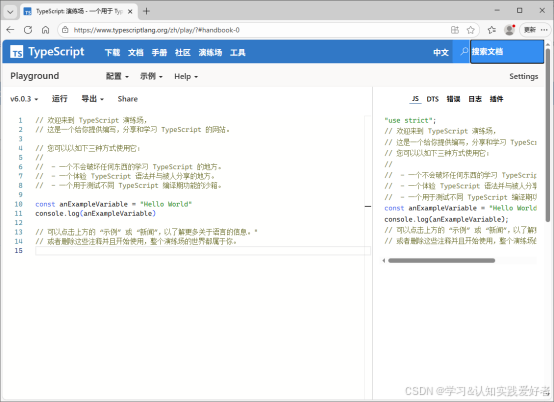
Task: Click the "Hello World" string on line 10
Action: [x=166, y=204]
